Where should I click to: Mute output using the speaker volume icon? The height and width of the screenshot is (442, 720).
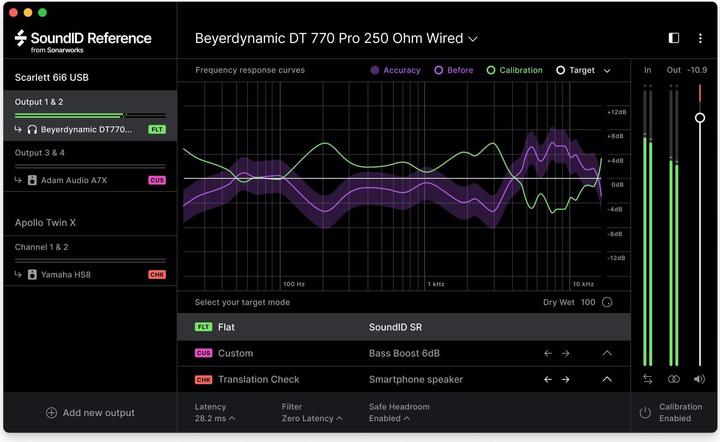[699, 379]
